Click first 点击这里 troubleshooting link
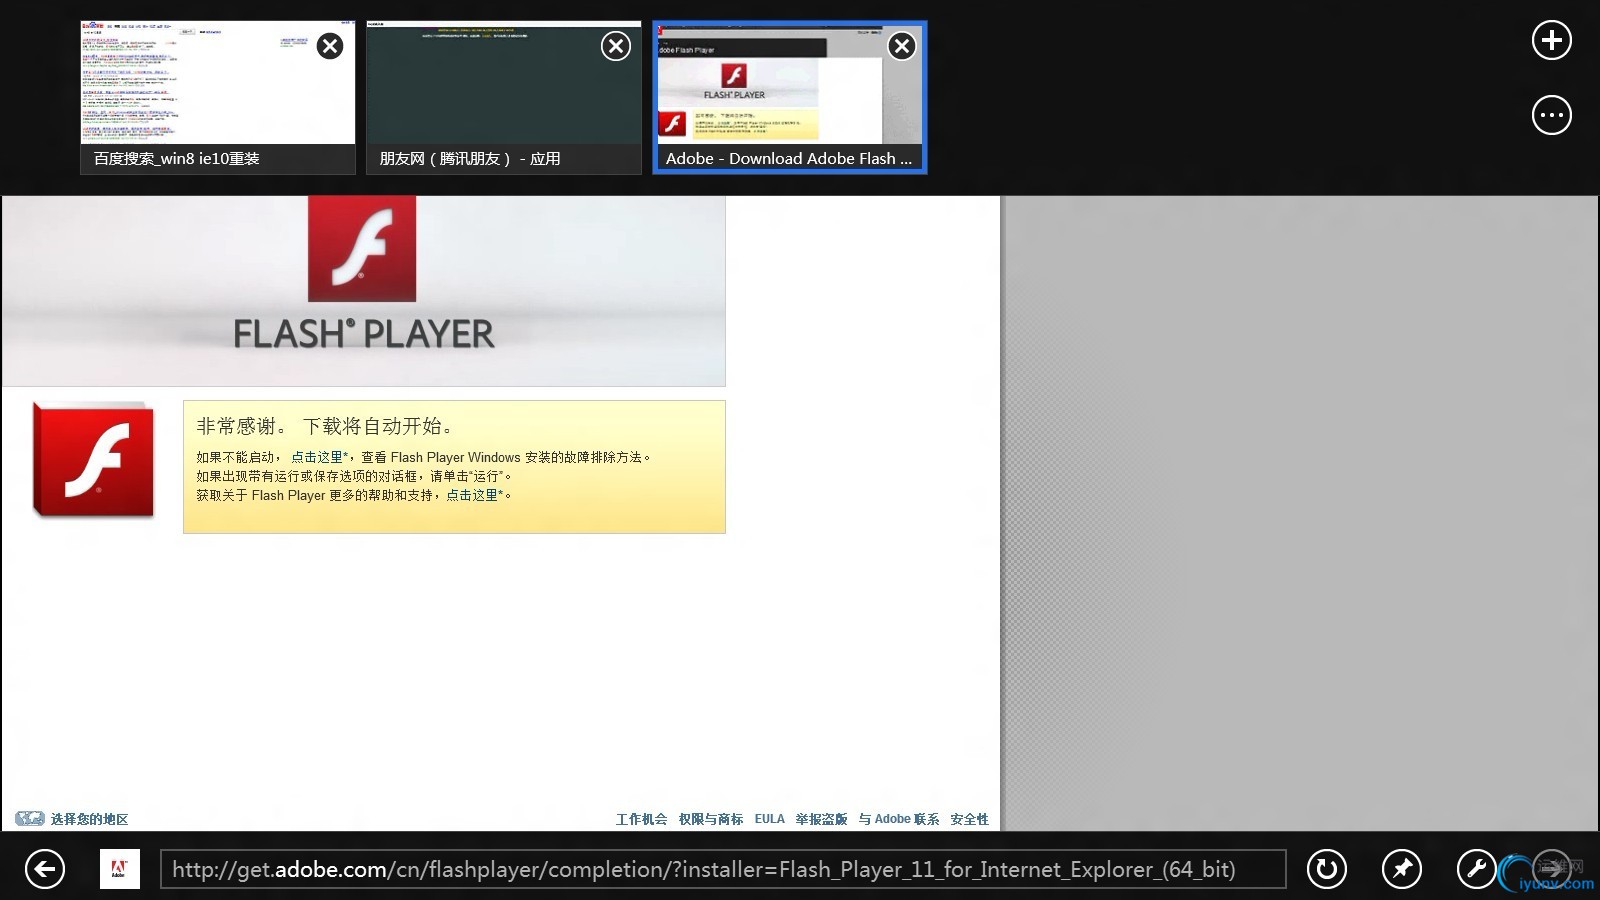Image resolution: width=1600 pixels, height=900 pixels. tap(317, 457)
